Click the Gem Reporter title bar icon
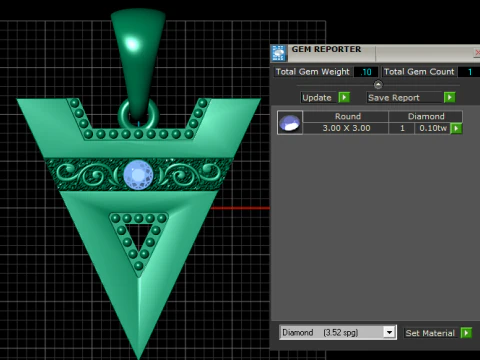 click(279, 53)
